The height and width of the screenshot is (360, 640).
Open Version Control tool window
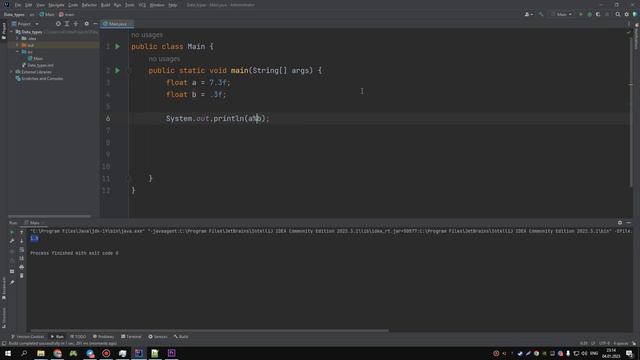pos(27,337)
